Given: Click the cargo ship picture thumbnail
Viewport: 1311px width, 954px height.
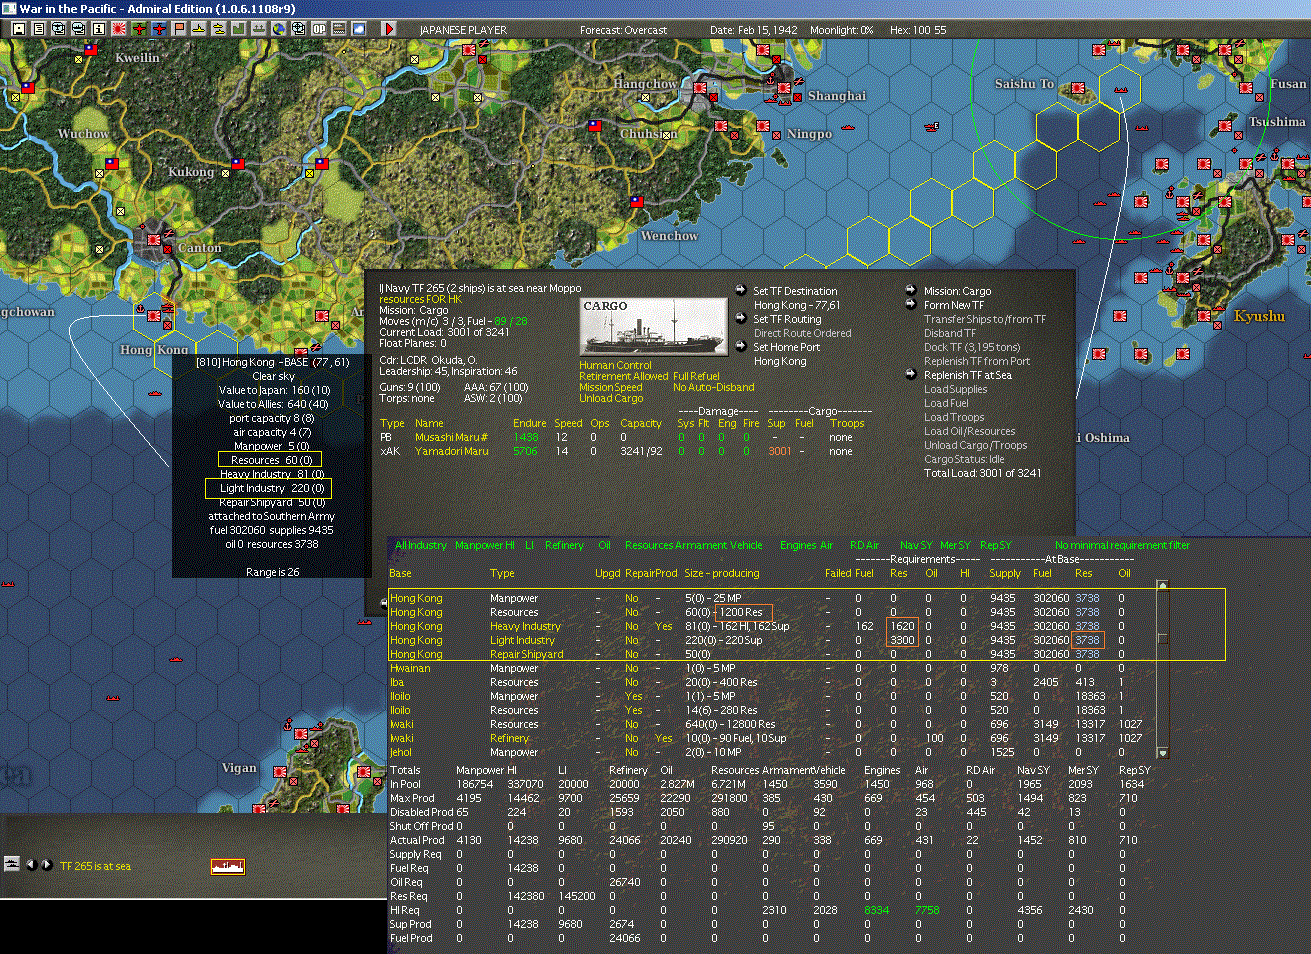Looking at the screenshot, I should coord(654,327).
